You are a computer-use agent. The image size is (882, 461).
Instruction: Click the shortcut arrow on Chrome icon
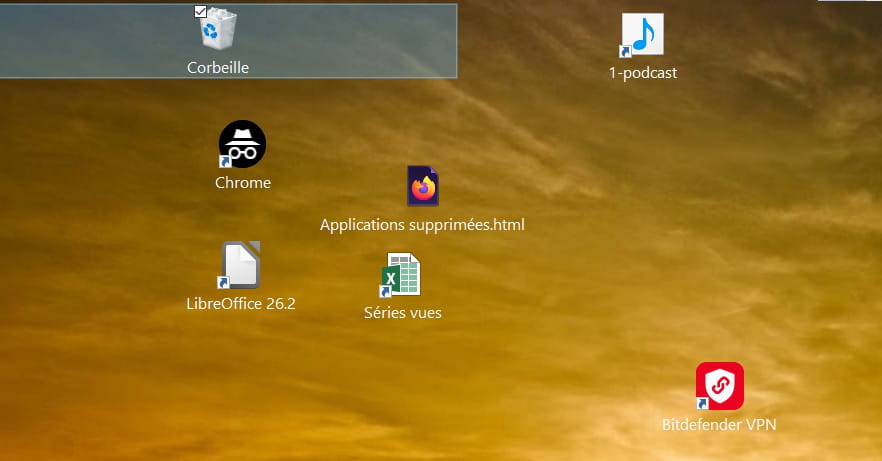226,161
